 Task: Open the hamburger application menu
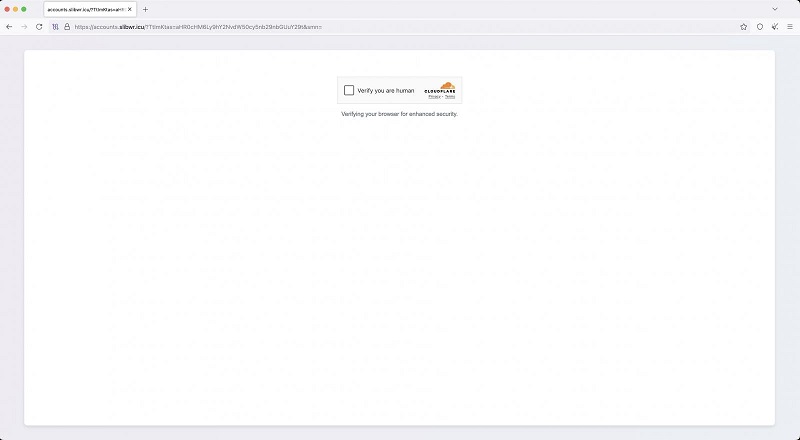coord(789,27)
